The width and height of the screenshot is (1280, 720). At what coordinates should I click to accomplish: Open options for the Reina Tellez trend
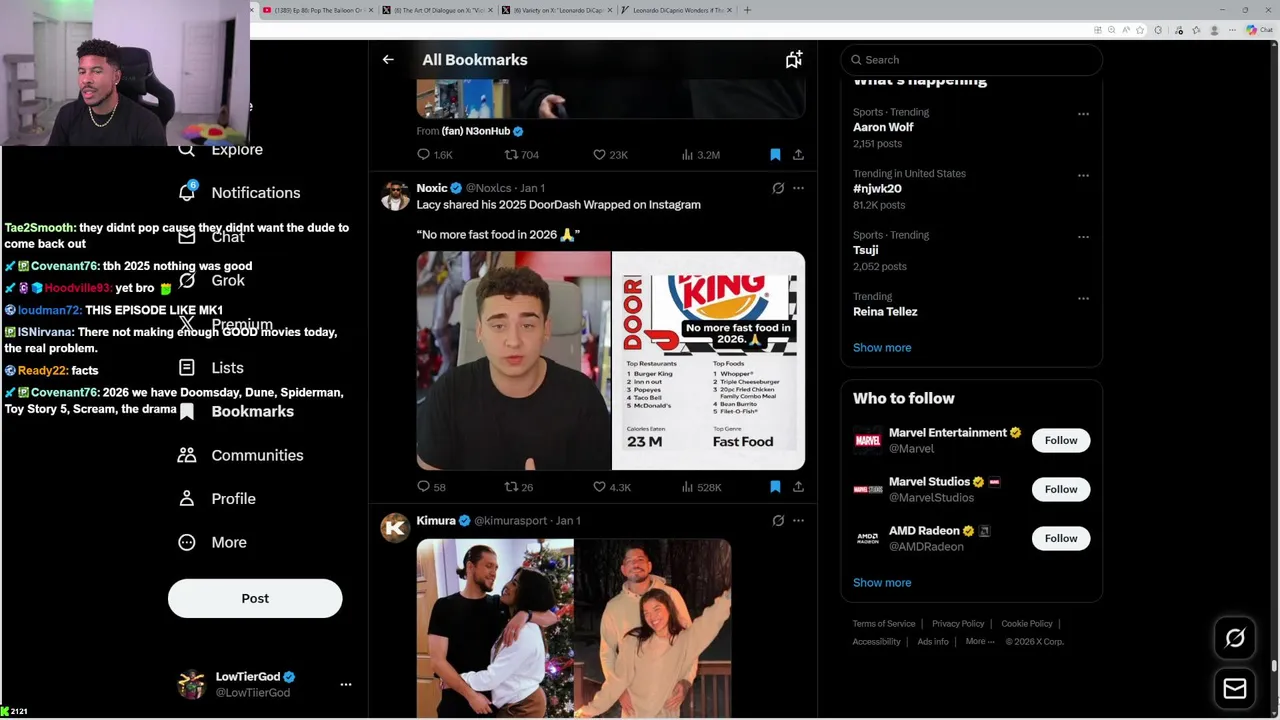click(1083, 299)
